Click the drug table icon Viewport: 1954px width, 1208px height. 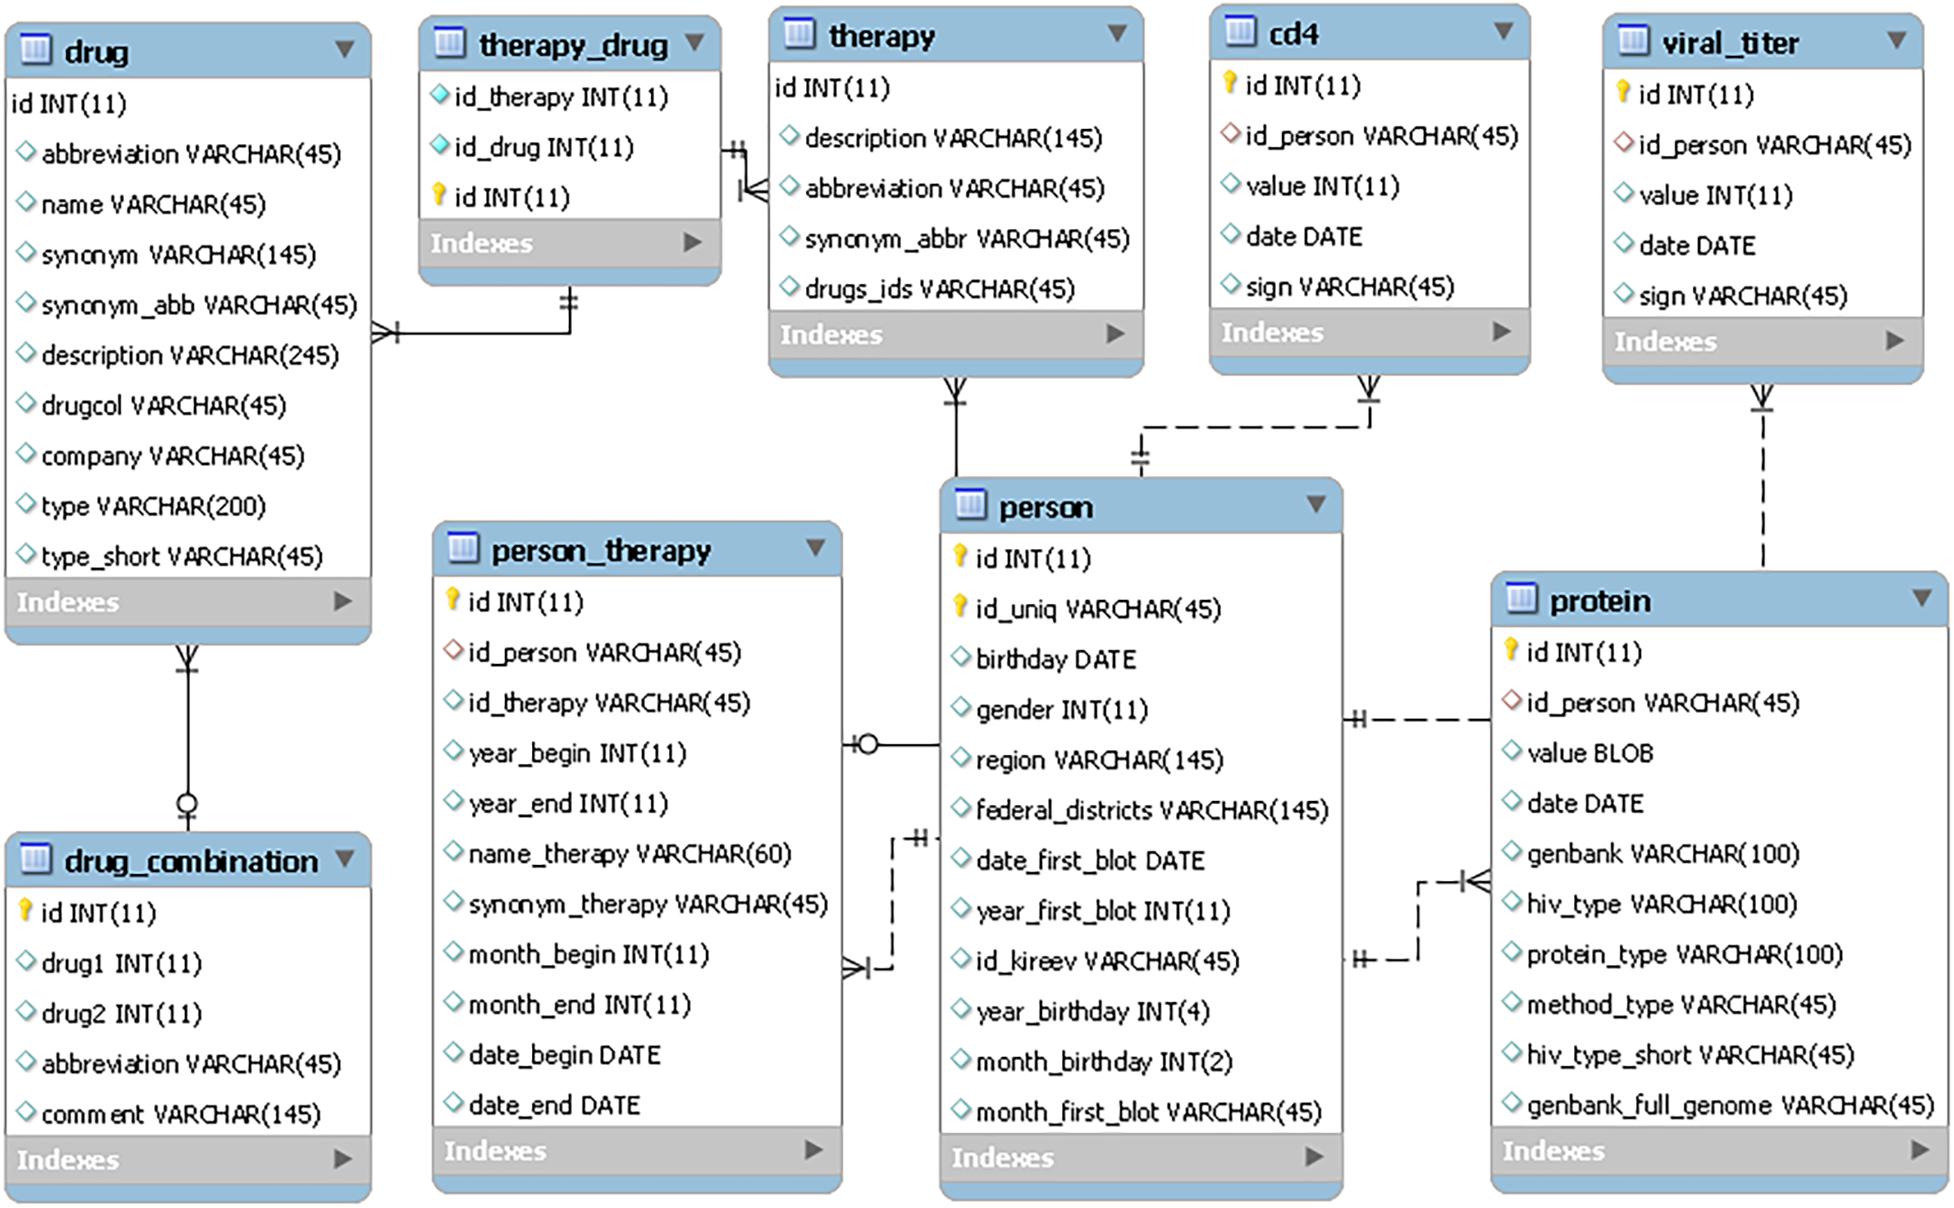pos(35,49)
